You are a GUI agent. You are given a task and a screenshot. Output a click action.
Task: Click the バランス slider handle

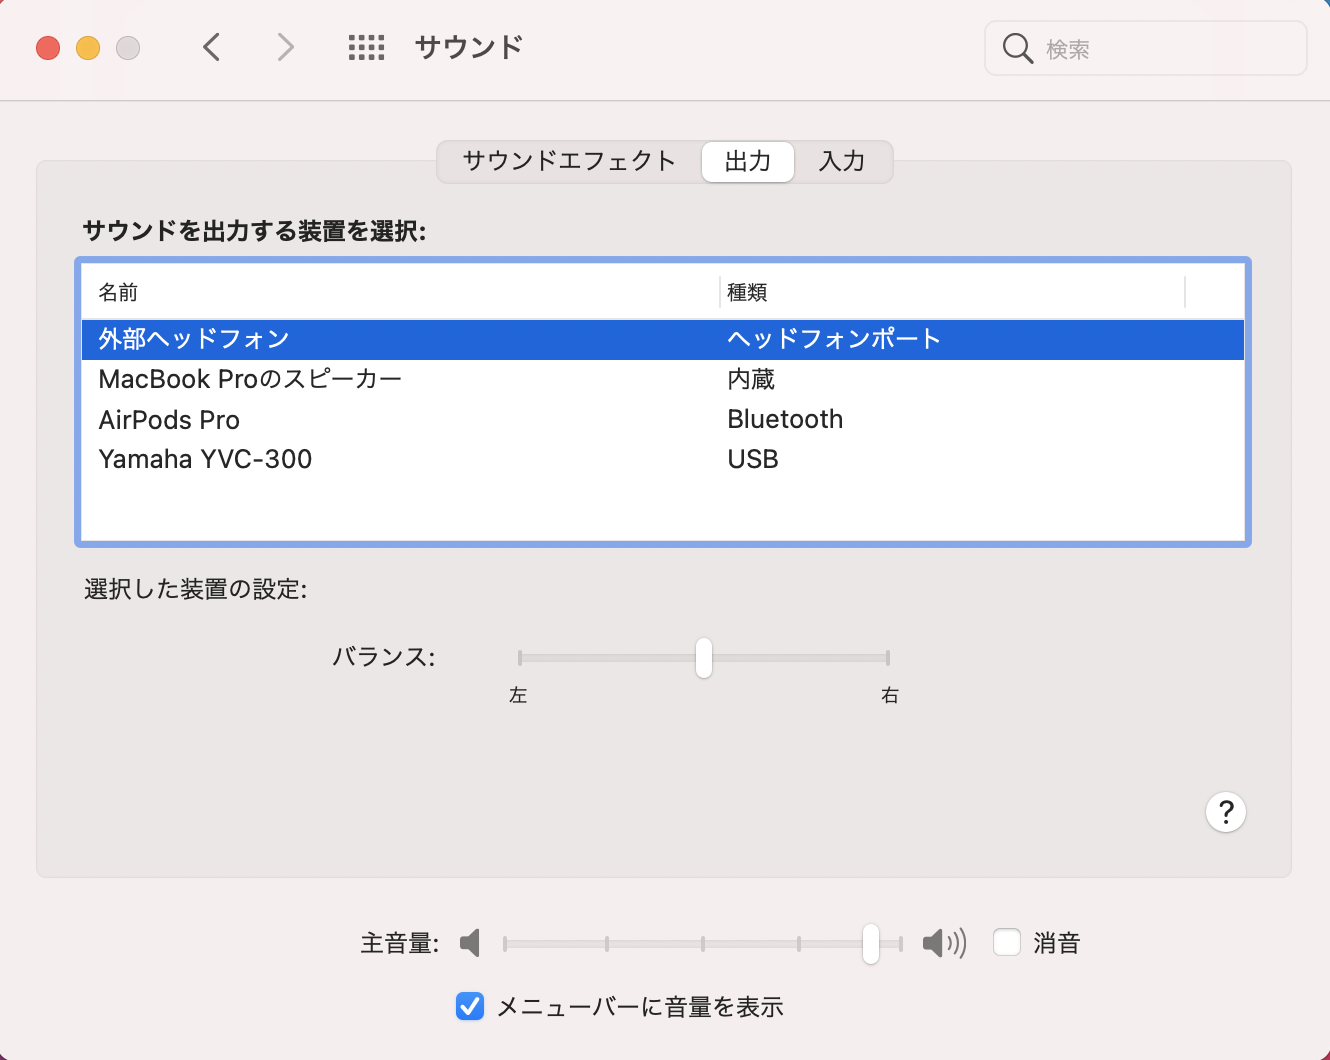704,658
